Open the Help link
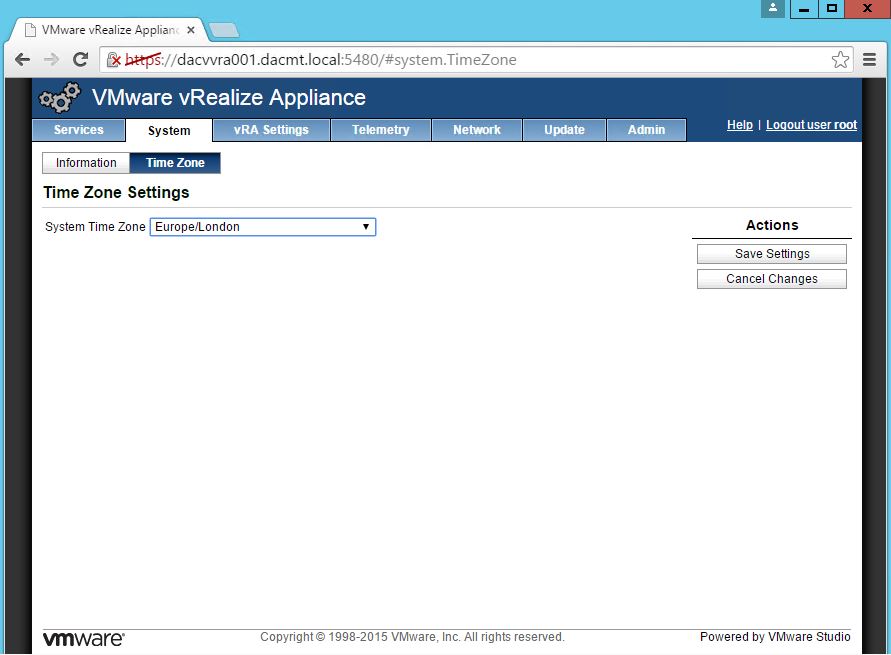Screen dimensions: 891x655 [739, 125]
